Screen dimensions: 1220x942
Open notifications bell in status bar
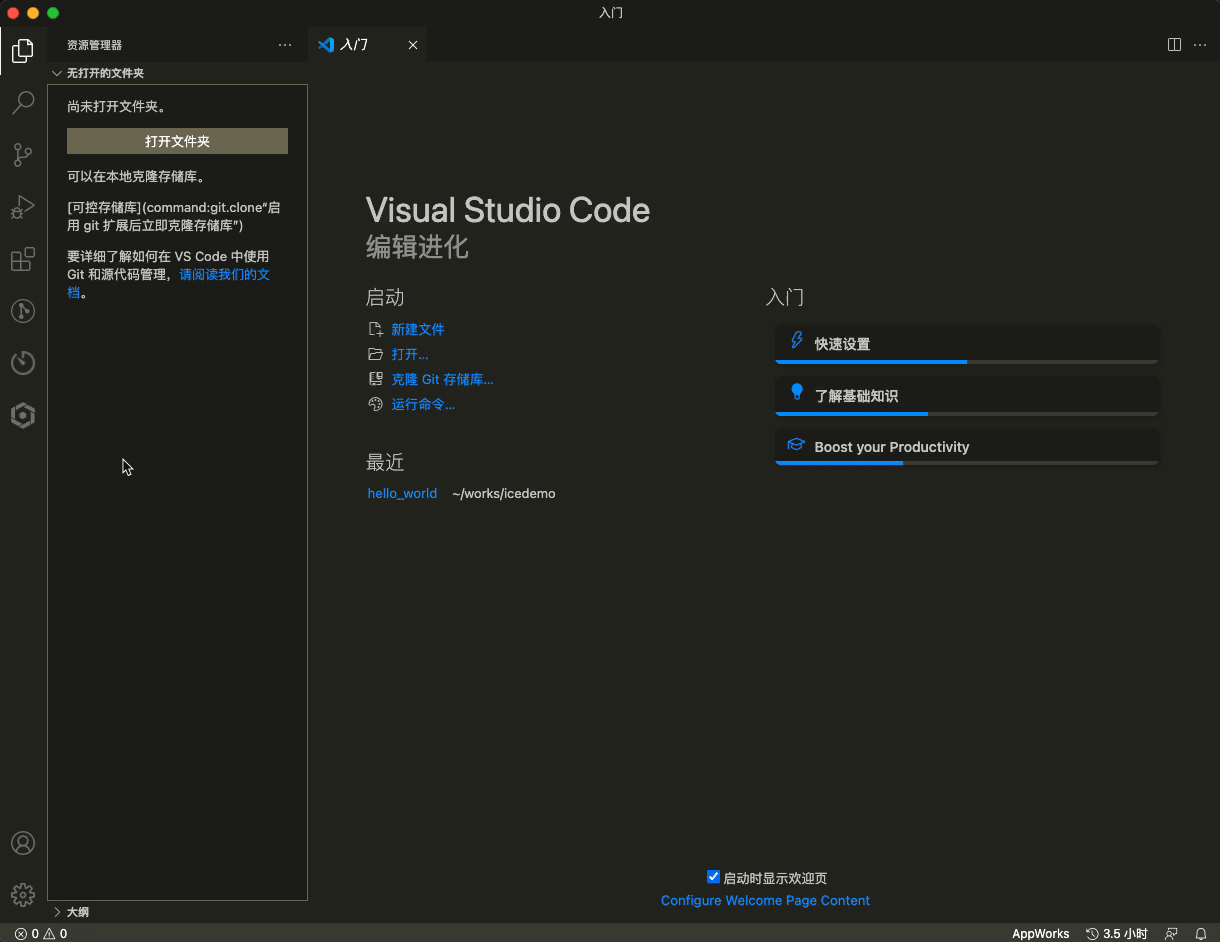[1201, 933]
